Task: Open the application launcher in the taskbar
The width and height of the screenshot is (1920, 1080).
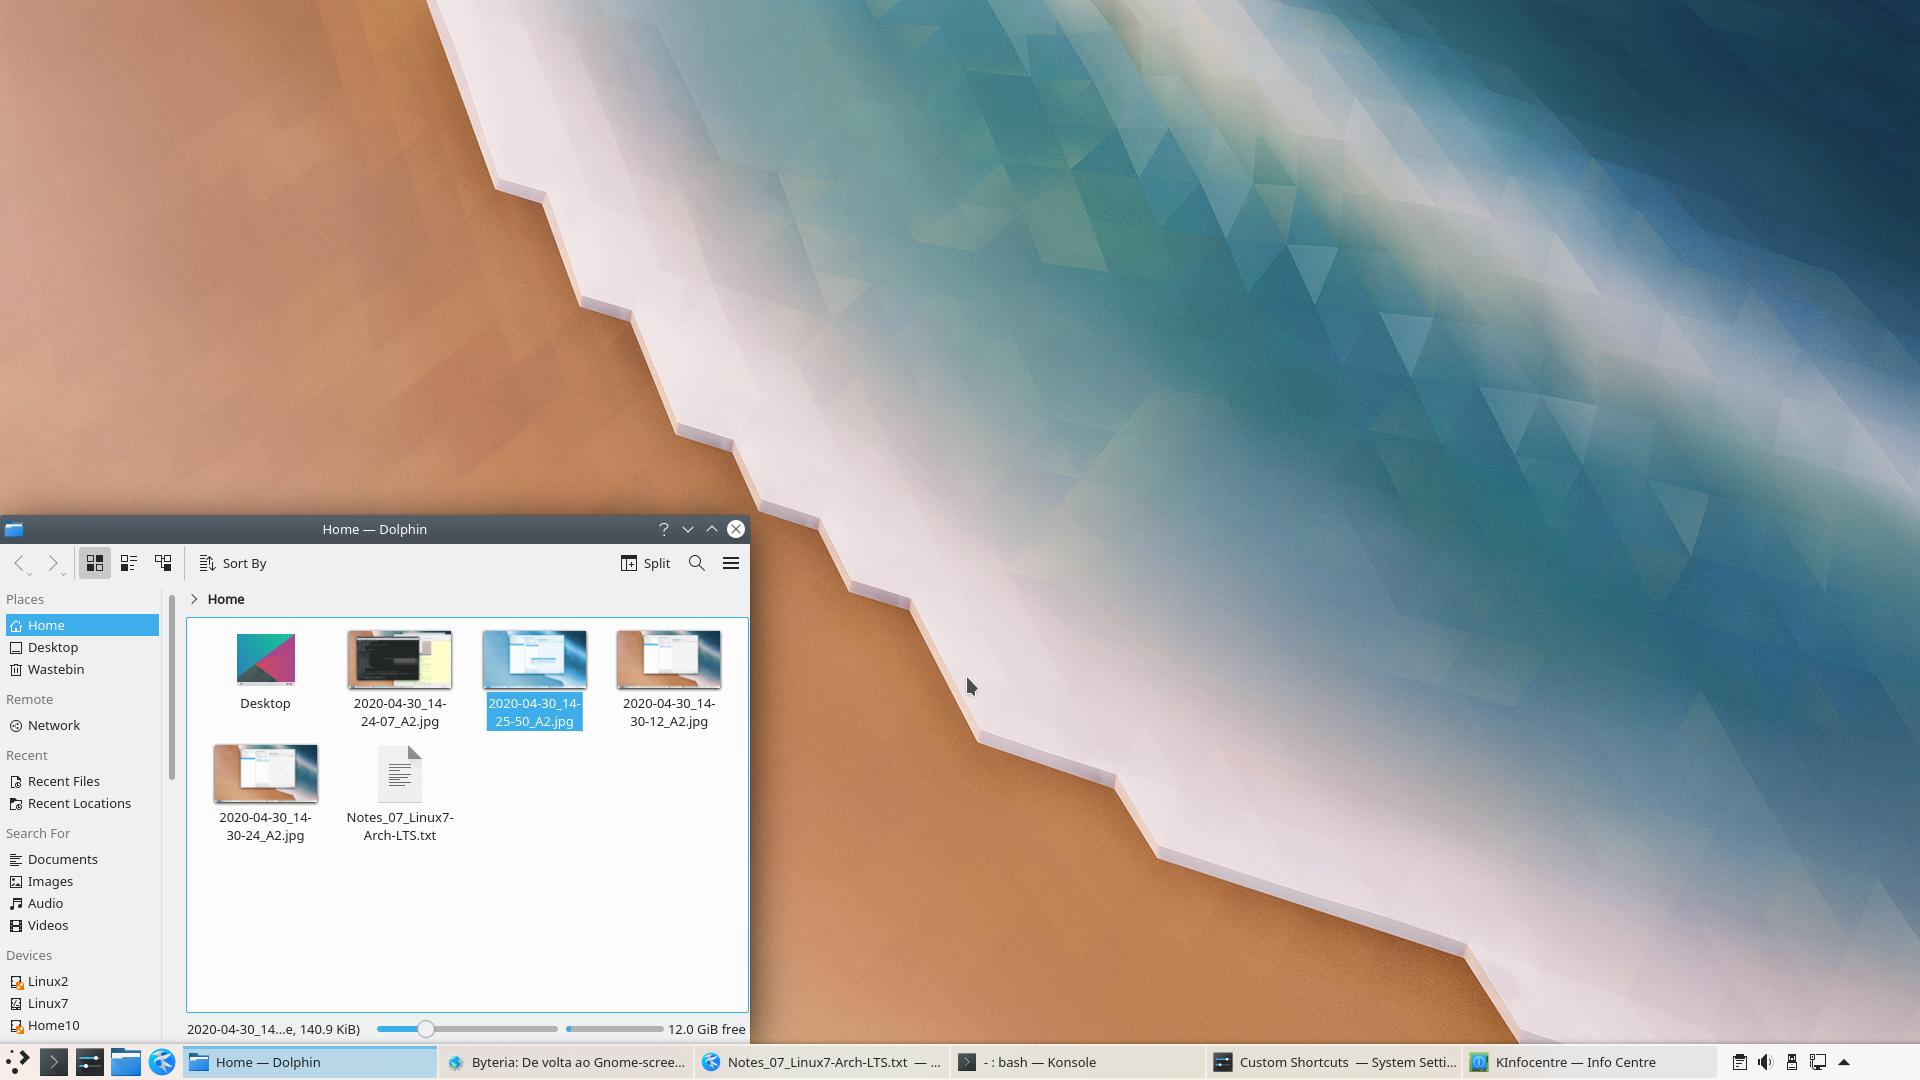Action: point(17,1062)
